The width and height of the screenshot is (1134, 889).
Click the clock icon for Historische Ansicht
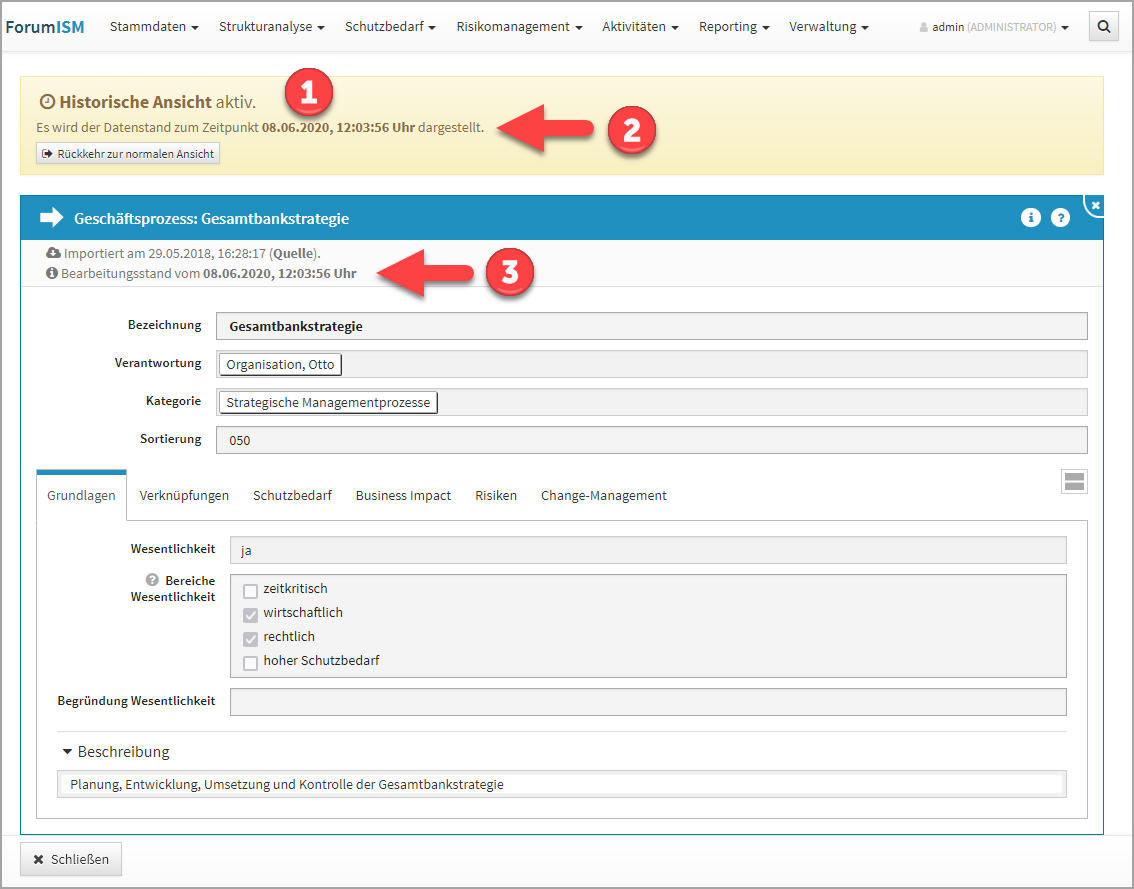(x=47, y=102)
